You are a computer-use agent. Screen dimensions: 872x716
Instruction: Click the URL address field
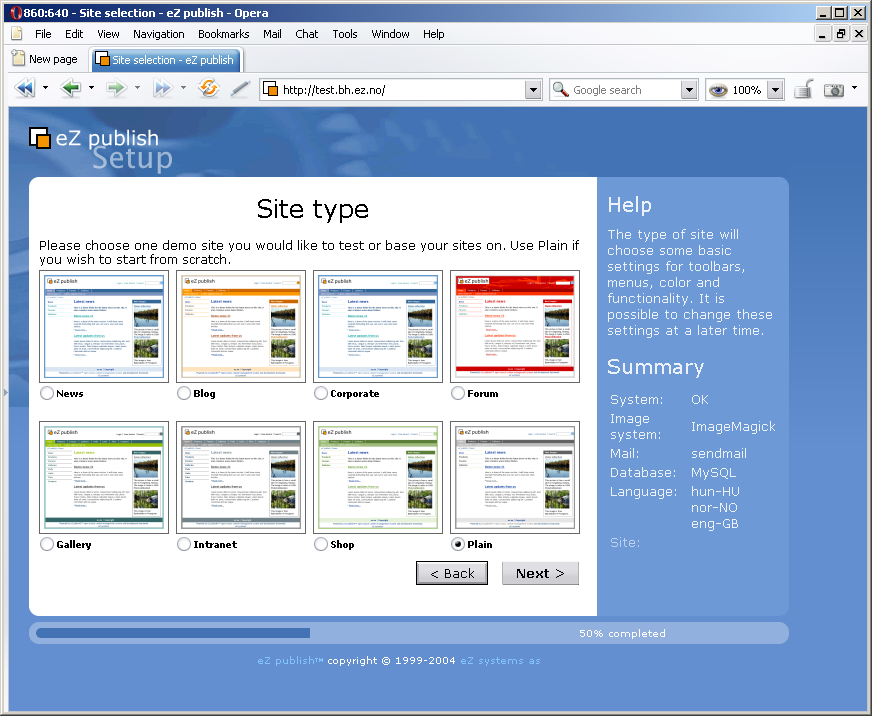400,90
